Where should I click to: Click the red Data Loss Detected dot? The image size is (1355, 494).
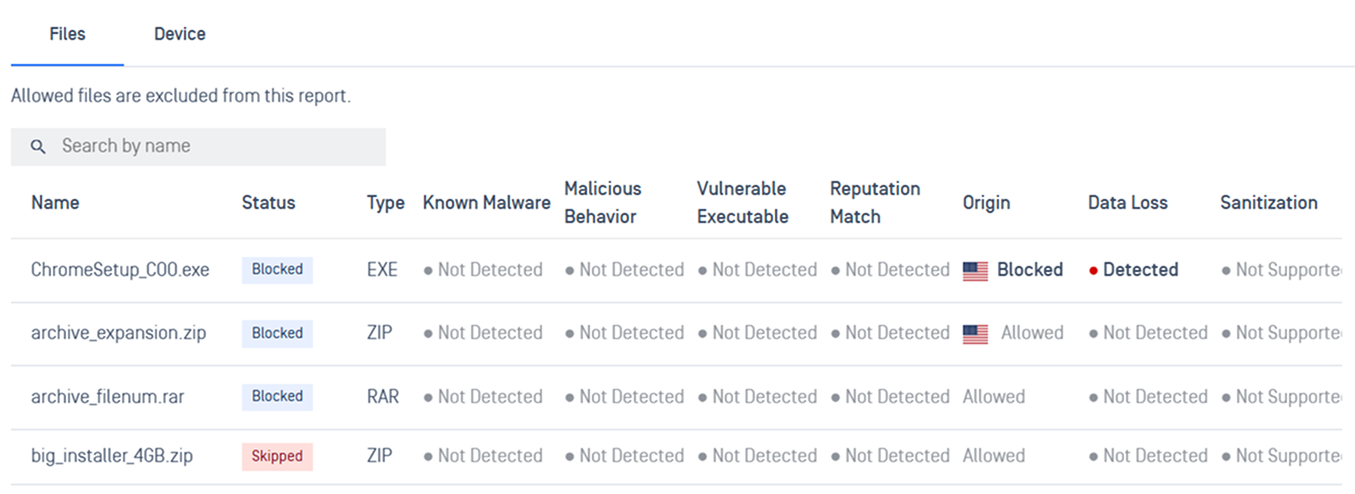click(1094, 271)
